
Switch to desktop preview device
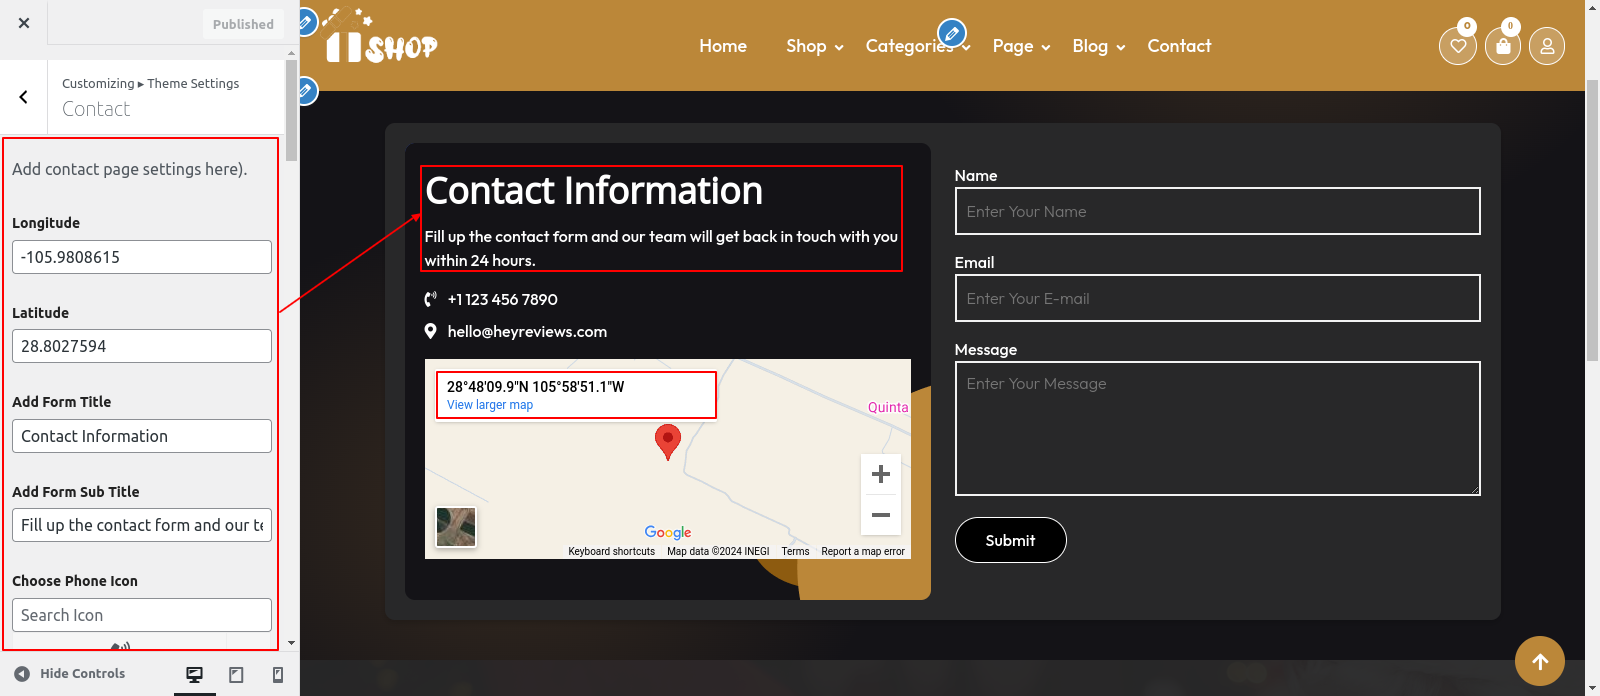[195, 675]
